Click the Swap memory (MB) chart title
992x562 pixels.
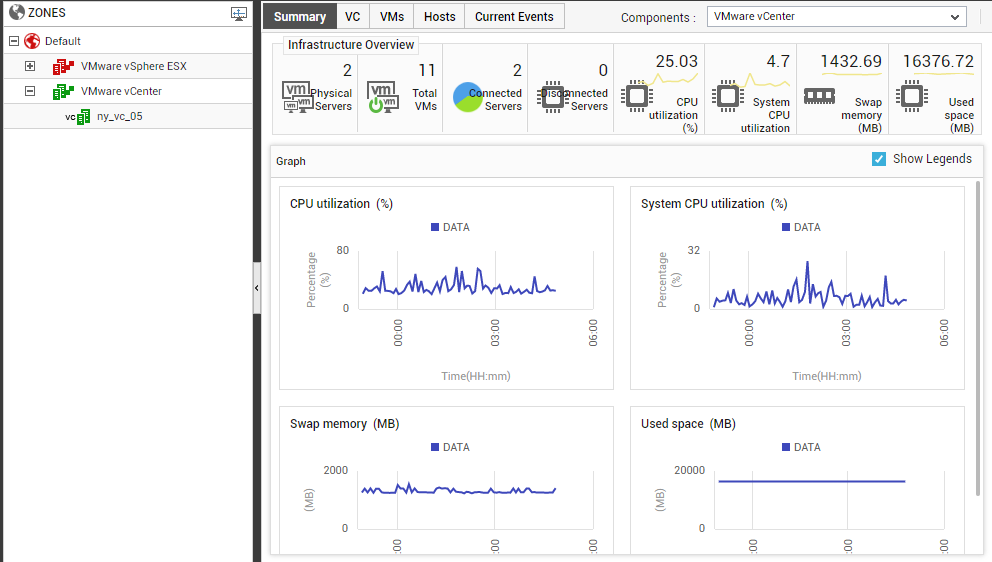click(x=344, y=424)
